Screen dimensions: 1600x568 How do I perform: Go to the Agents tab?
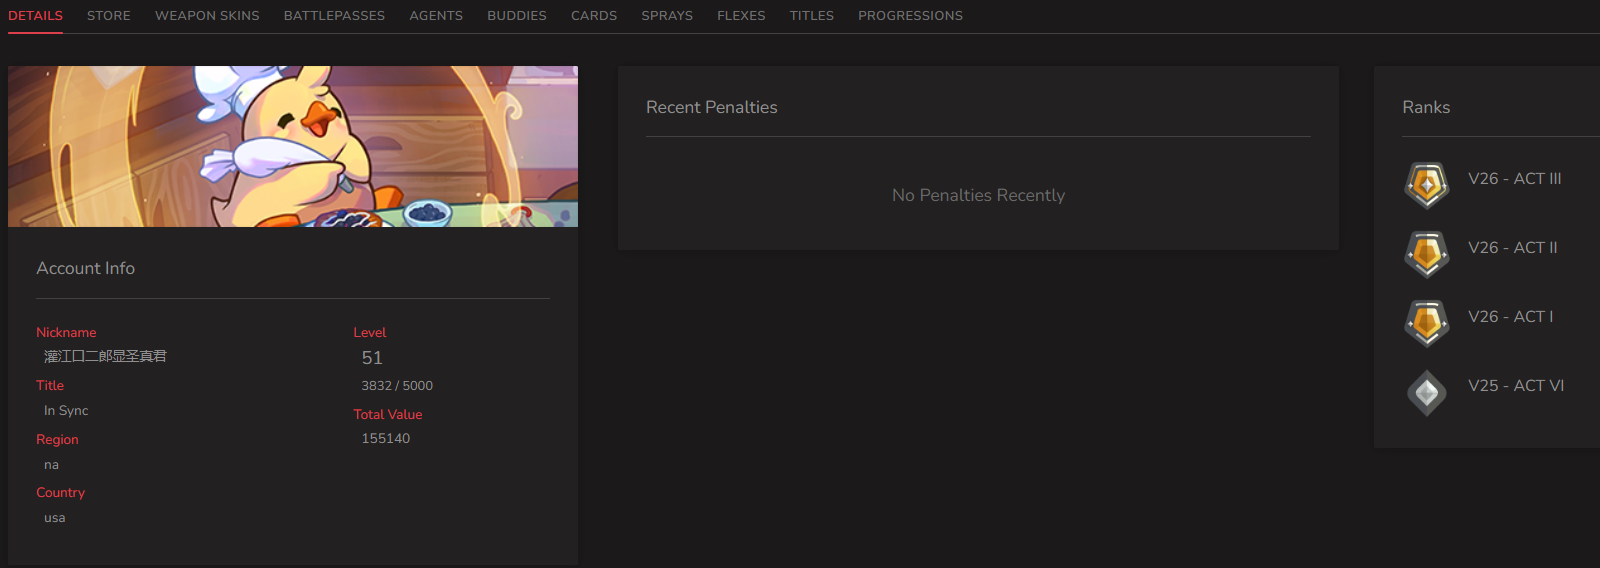436,16
